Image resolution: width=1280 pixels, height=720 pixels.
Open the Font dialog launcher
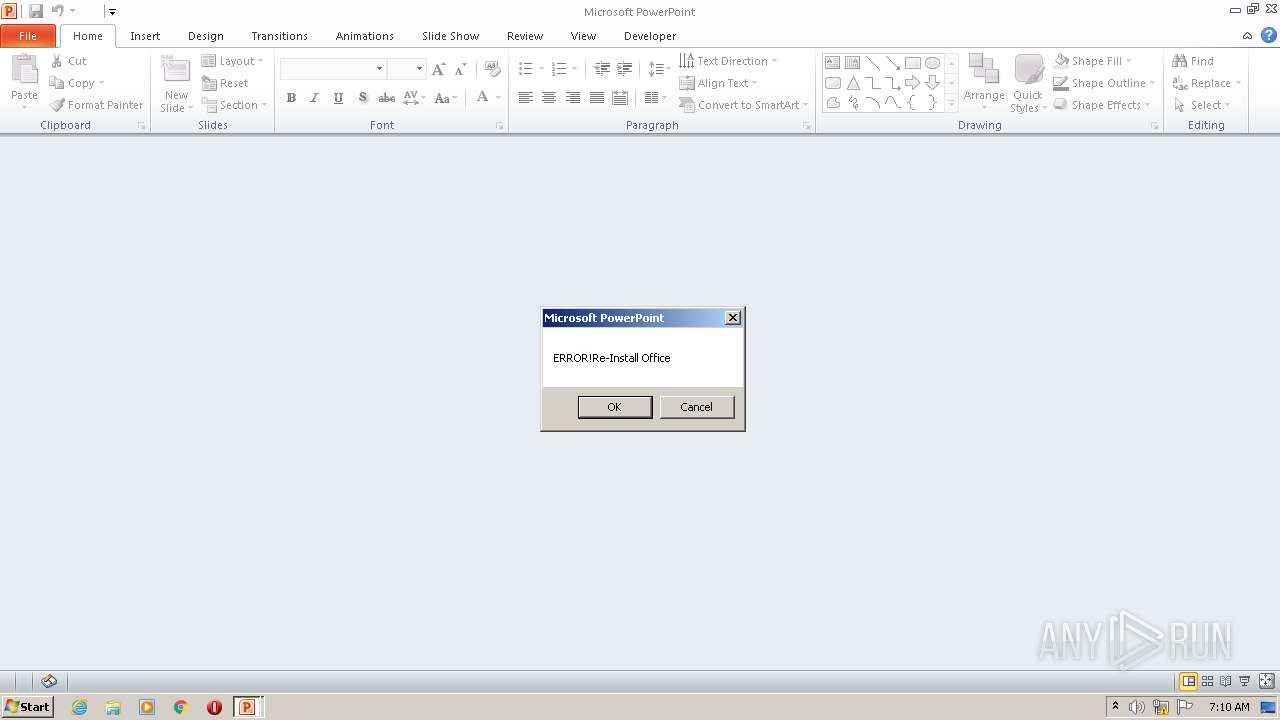coord(499,126)
